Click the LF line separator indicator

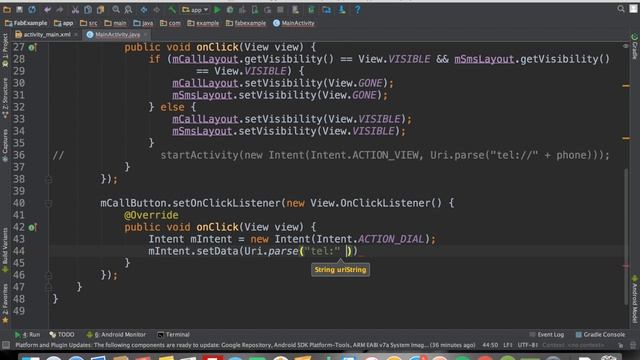click(x=507, y=345)
